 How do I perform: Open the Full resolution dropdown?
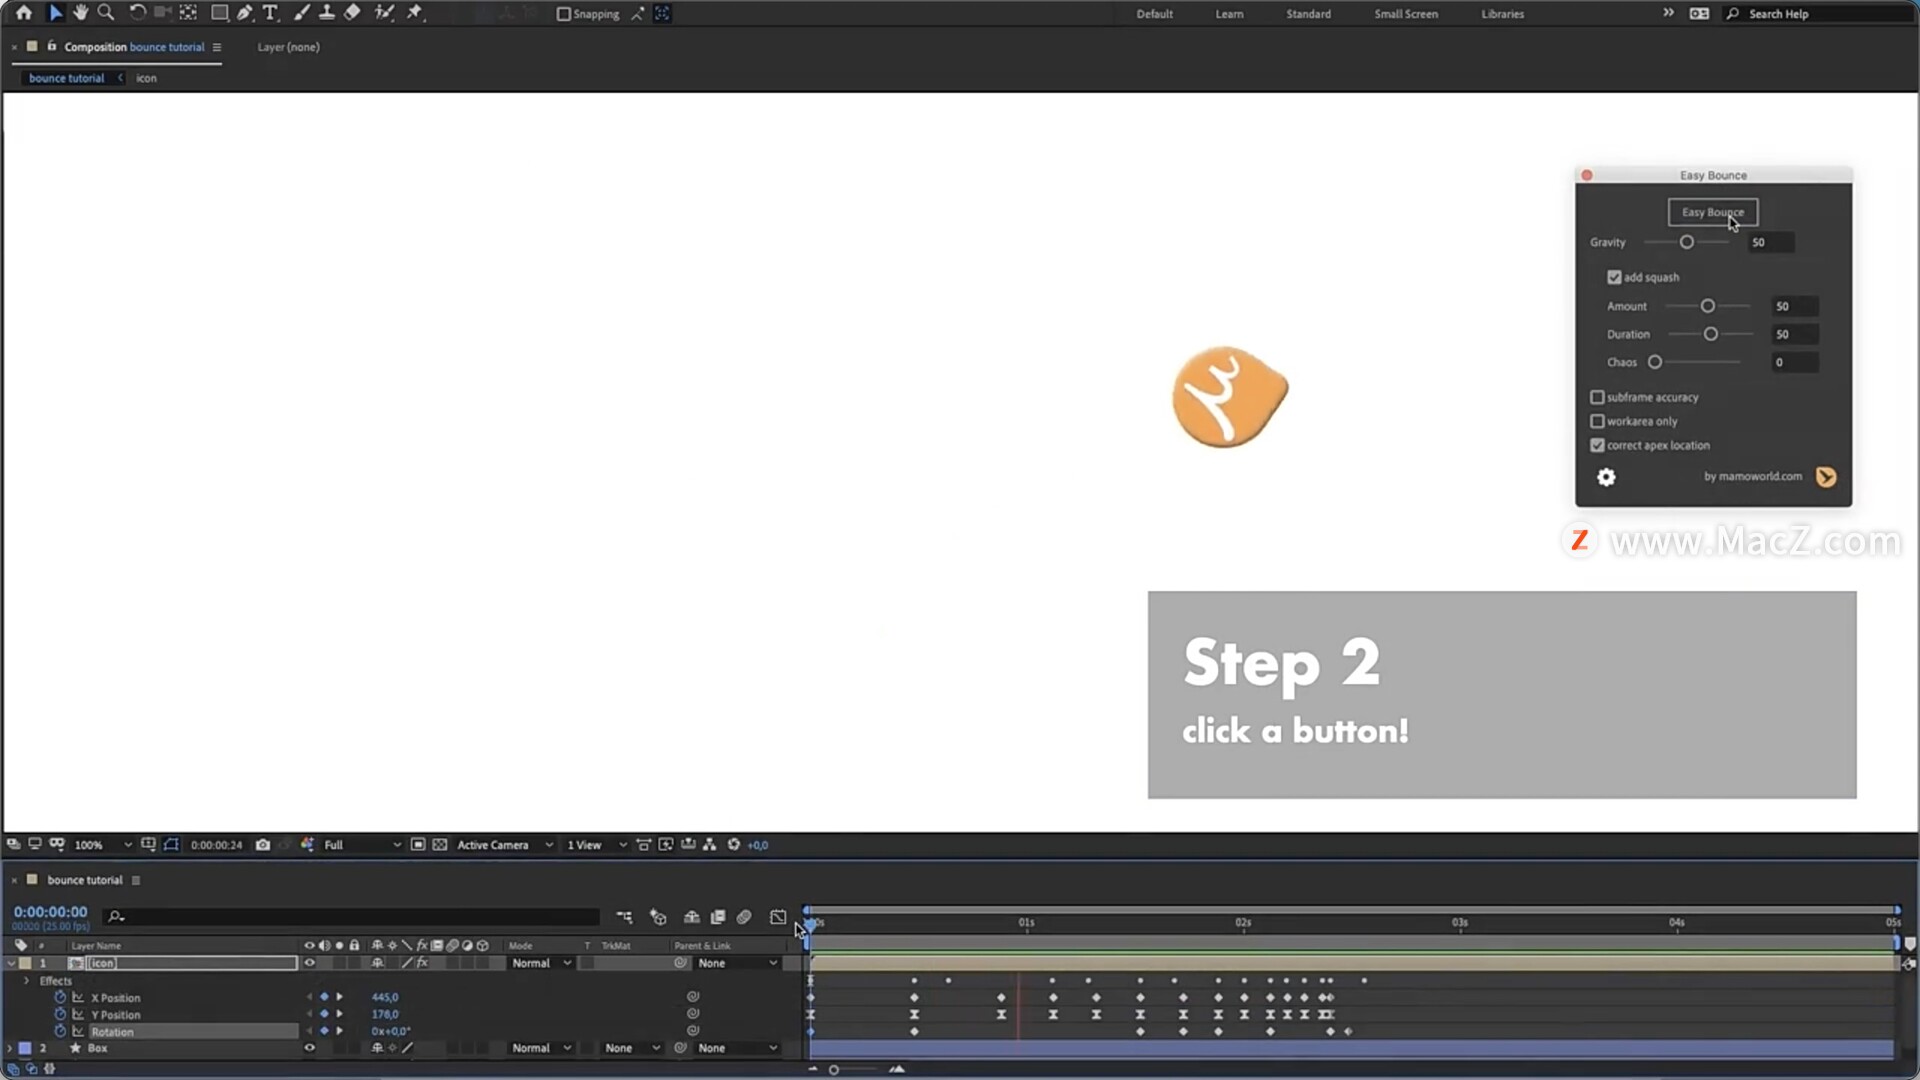point(362,845)
